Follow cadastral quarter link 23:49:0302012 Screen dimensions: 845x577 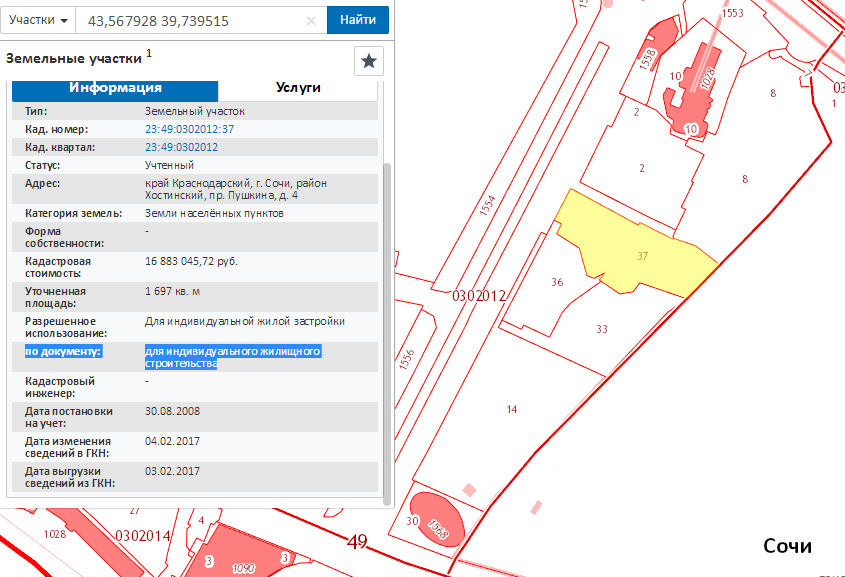[181, 147]
